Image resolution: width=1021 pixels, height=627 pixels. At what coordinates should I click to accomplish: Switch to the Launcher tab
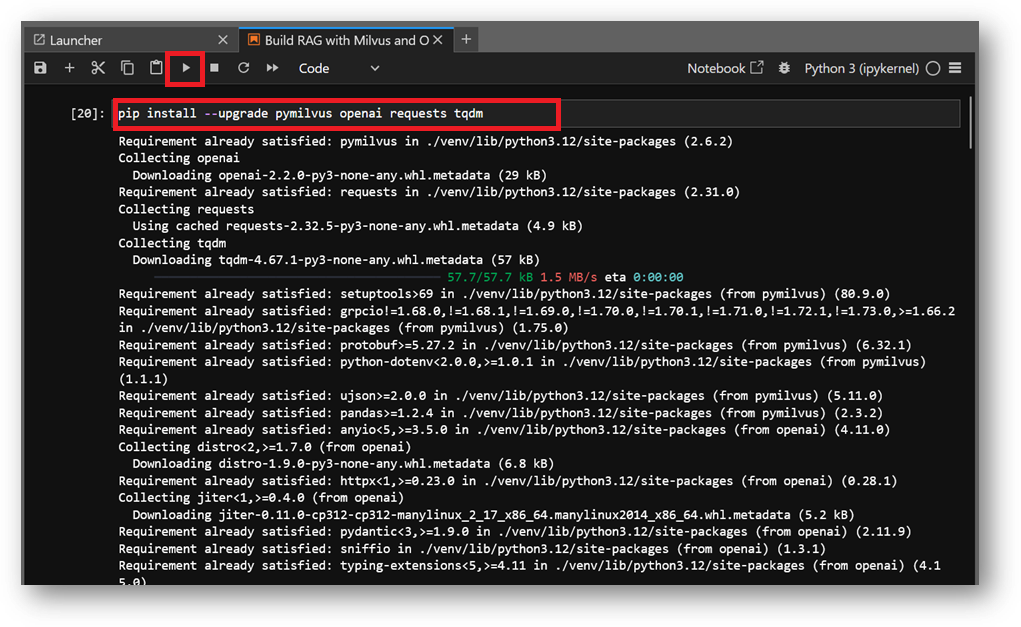pos(77,40)
